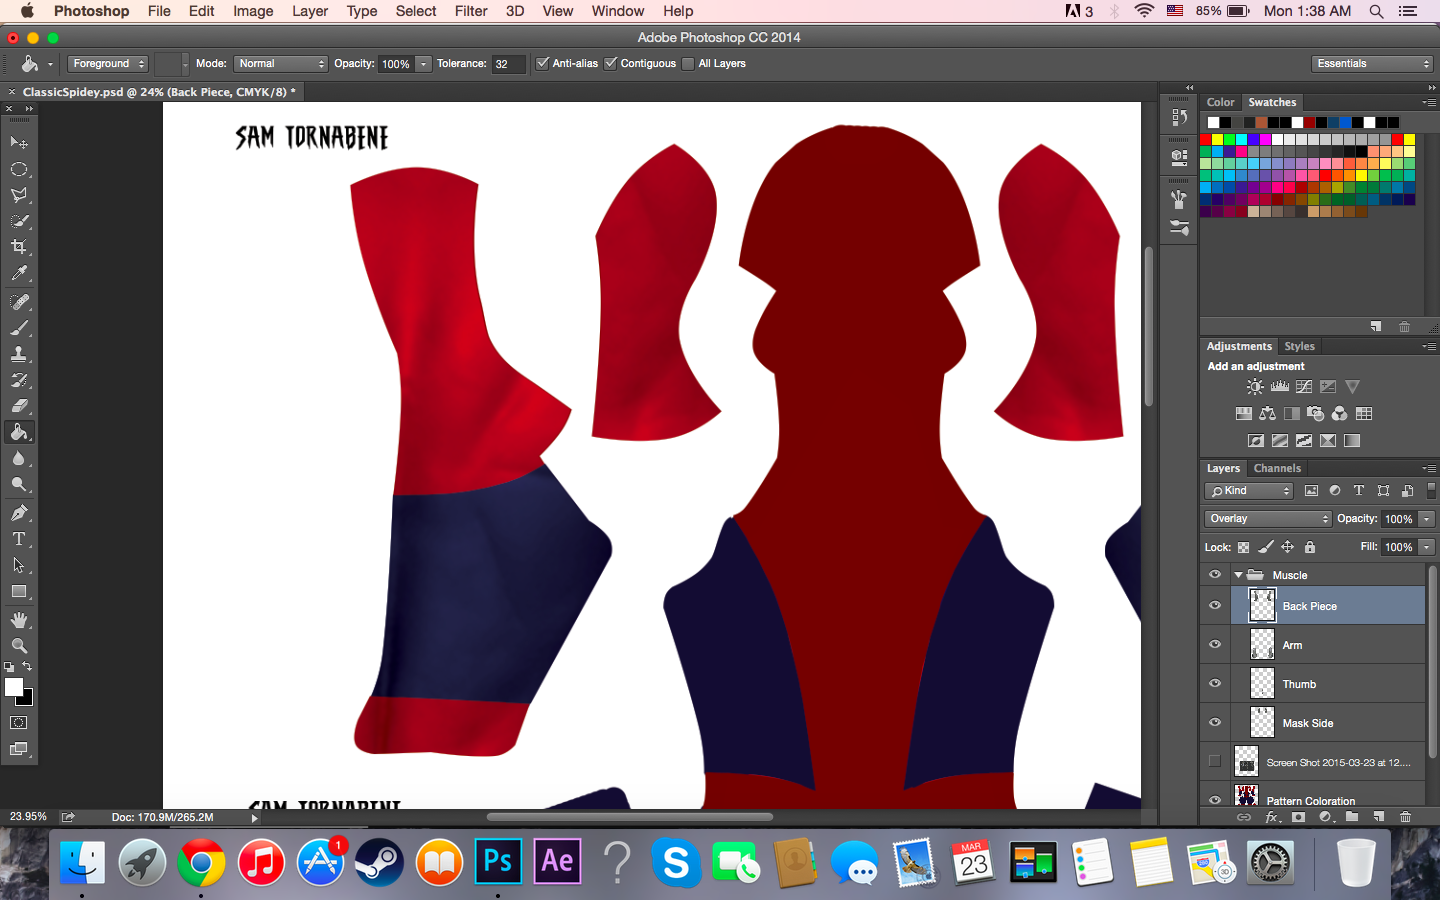Viewport: 1440px width, 900px height.
Task: Select the Hand tool
Action: click(19, 620)
